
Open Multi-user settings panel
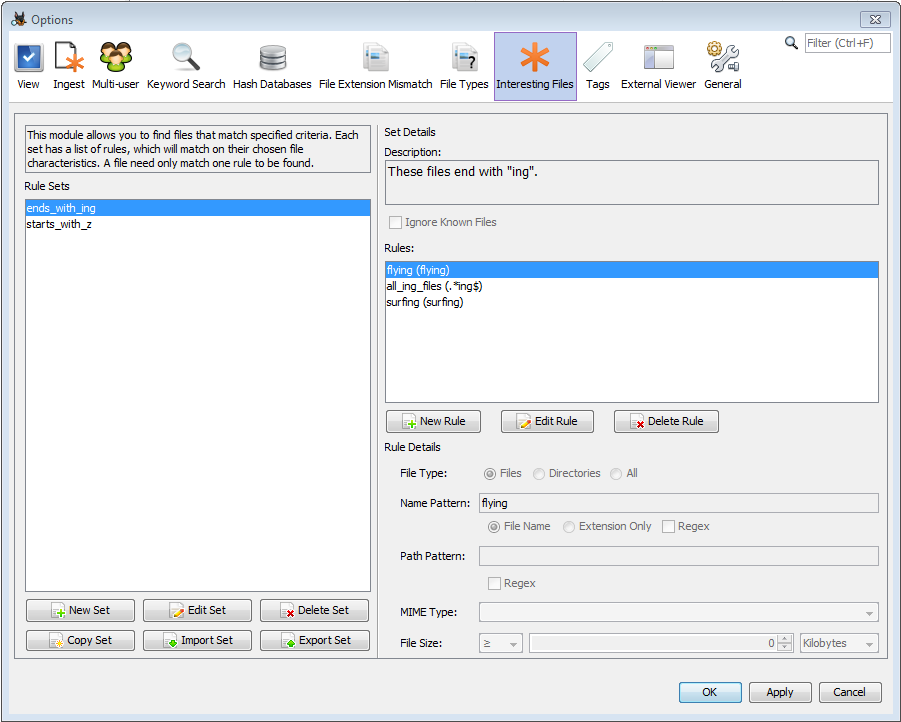[x=116, y=66]
